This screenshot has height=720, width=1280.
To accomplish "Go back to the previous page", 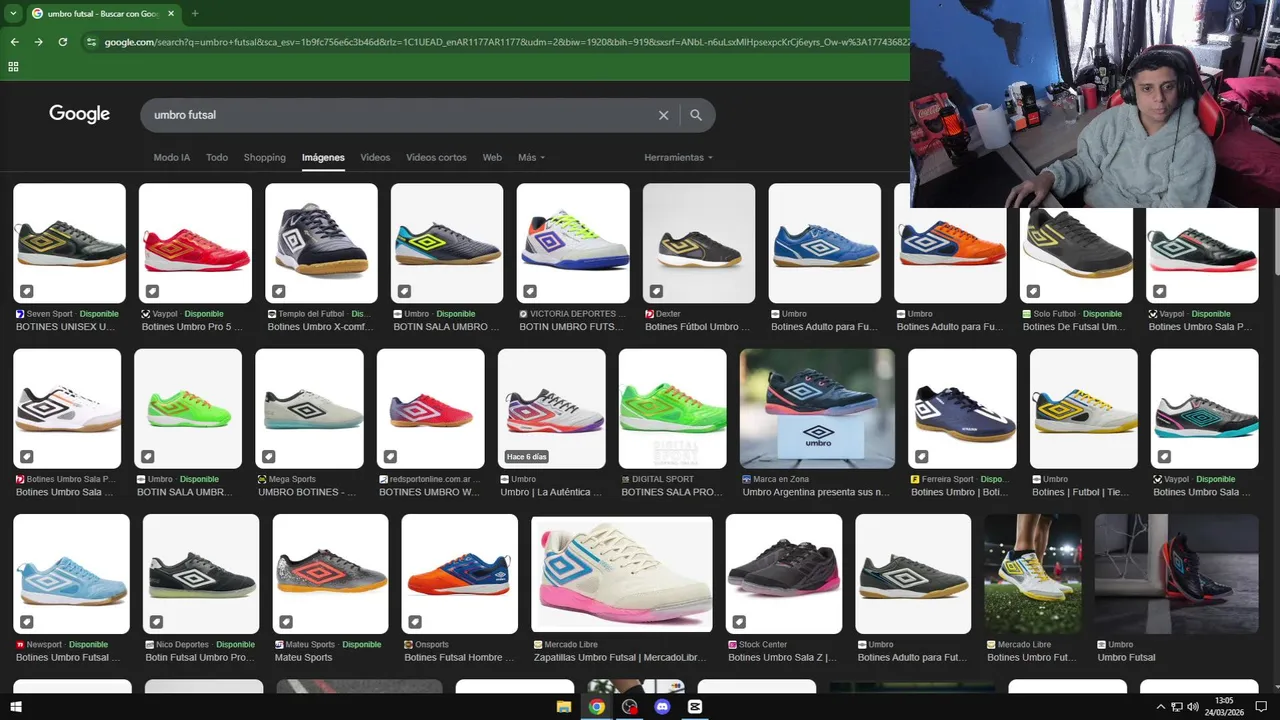I will [x=14, y=42].
